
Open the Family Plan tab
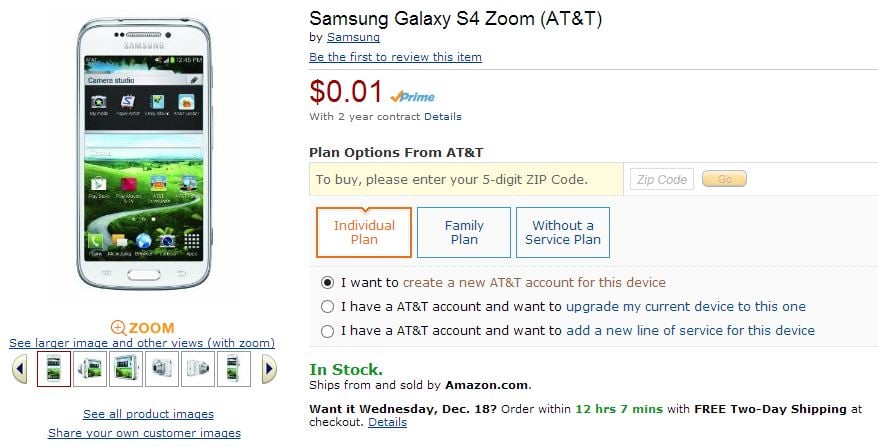click(464, 233)
